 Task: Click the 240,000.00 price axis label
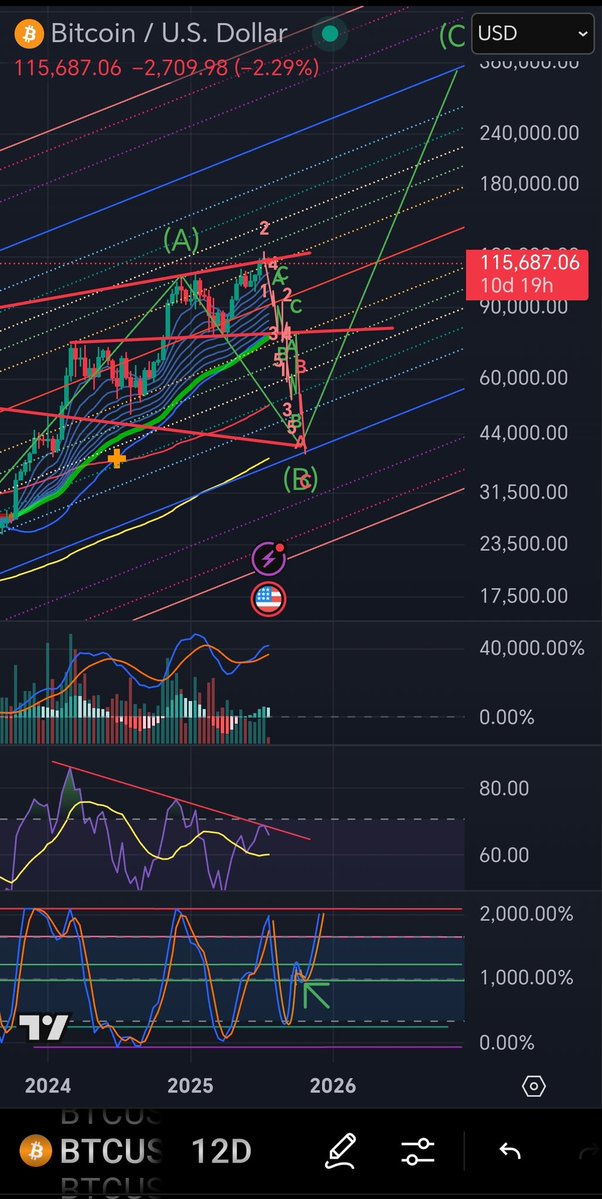tap(529, 133)
